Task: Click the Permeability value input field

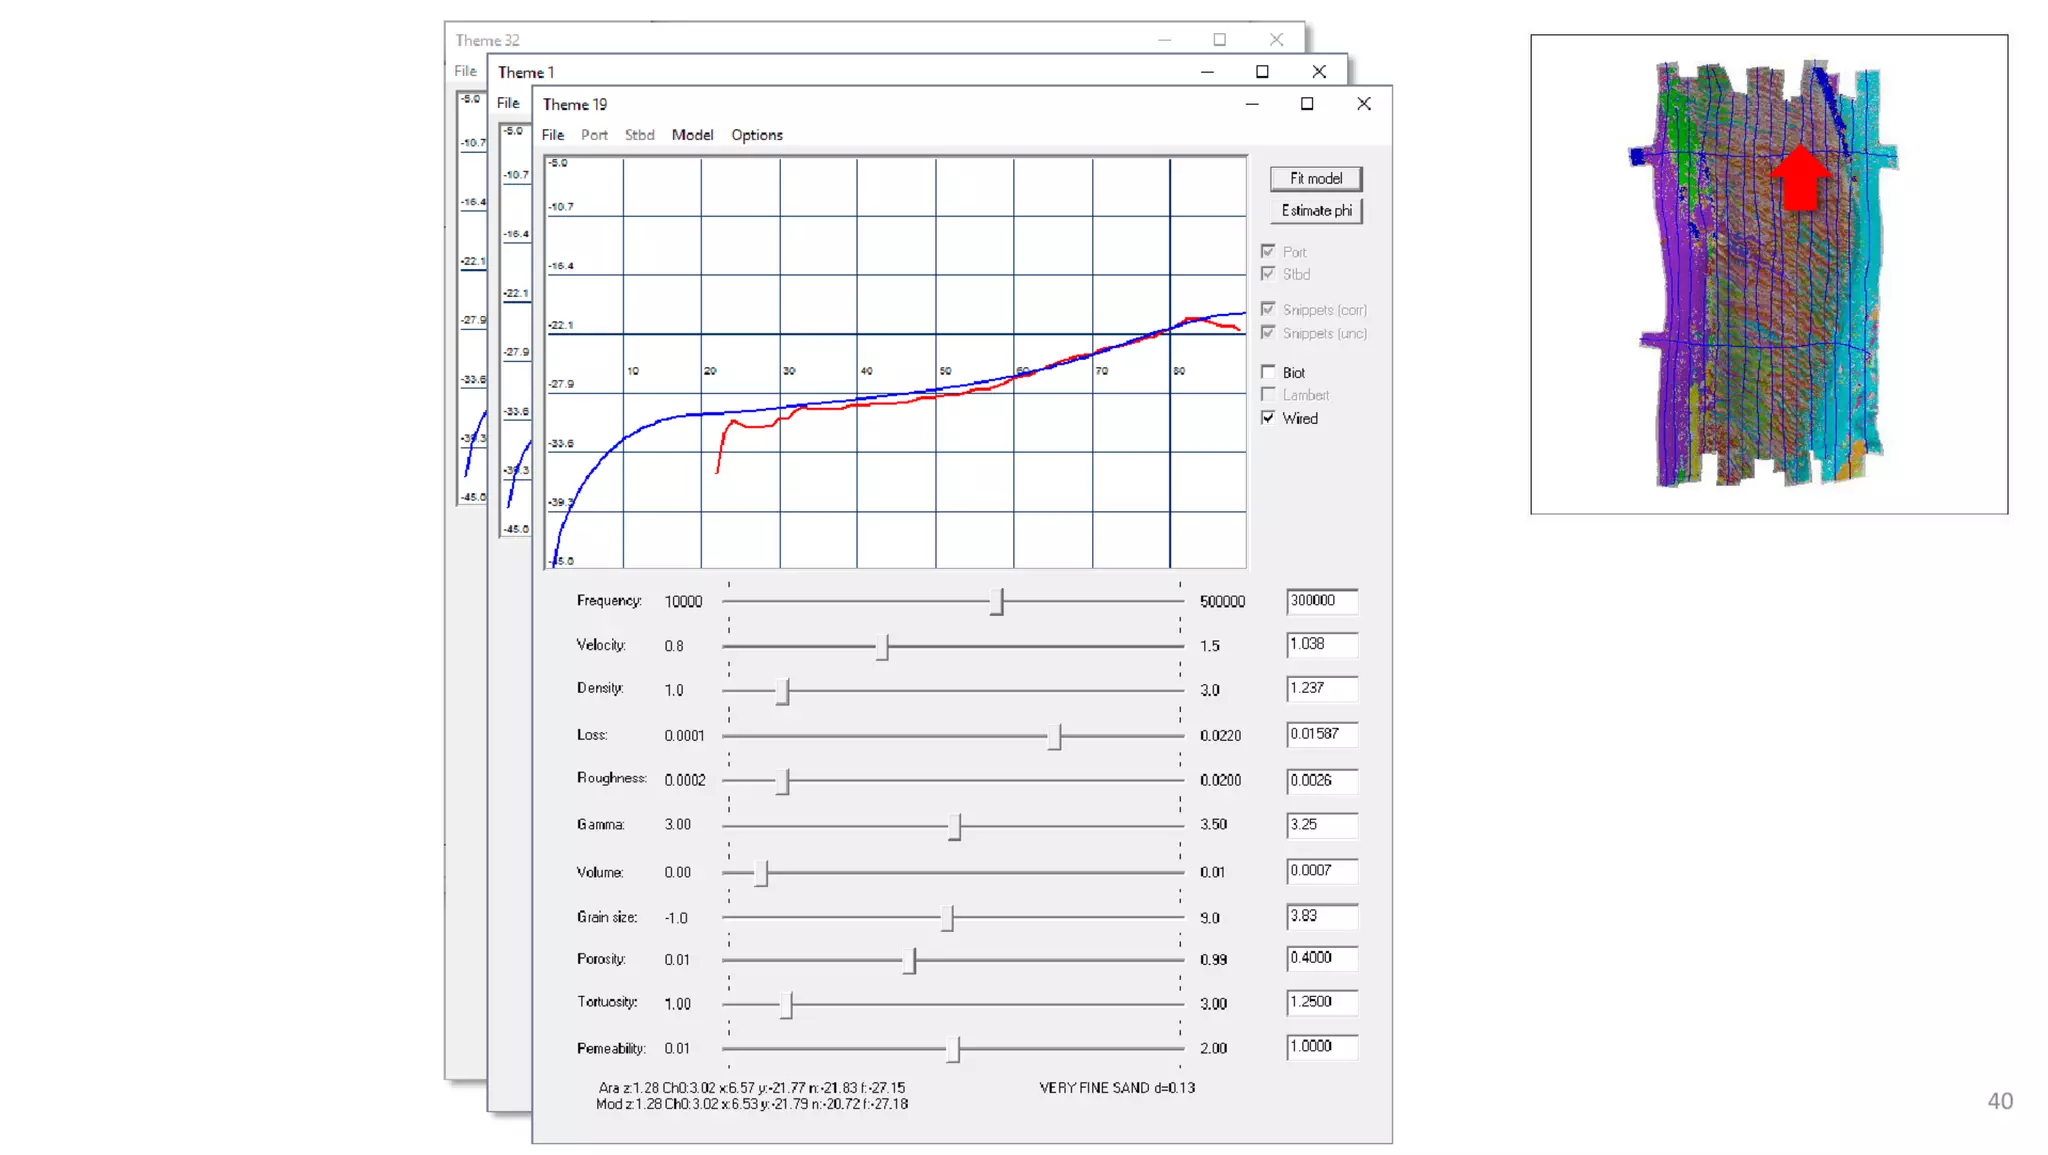Action: (1321, 1047)
